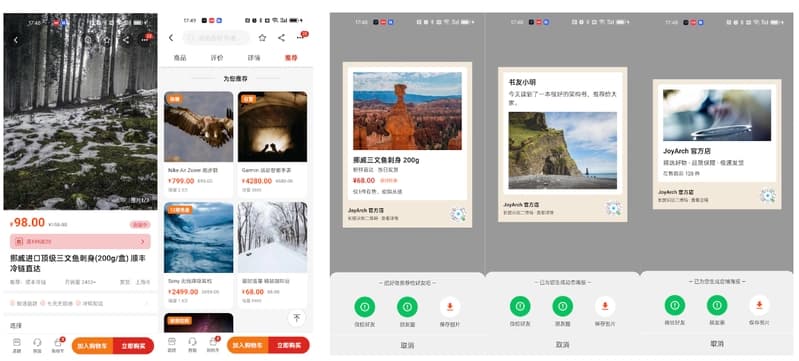
Task: Tap share icon over the forest product photo
Action: [x=126, y=40]
